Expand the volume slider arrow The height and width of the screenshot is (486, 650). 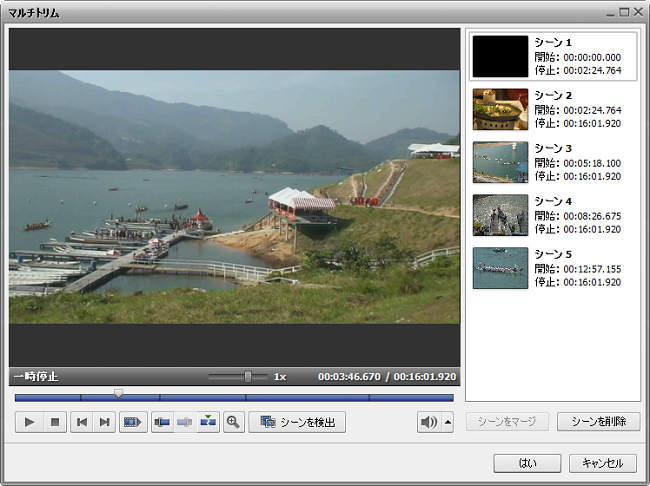point(448,422)
